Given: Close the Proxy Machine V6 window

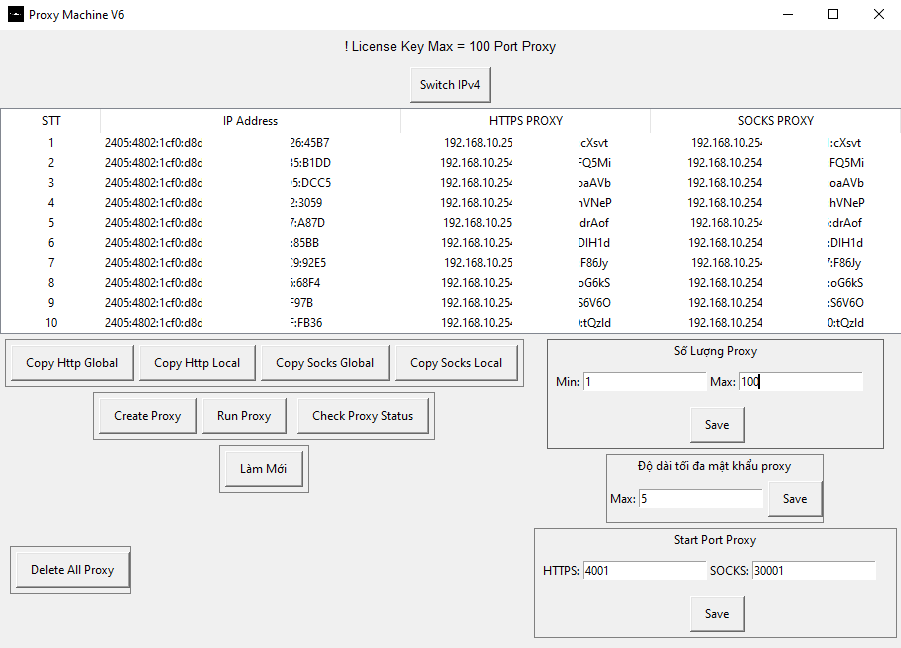Looking at the screenshot, I should coord(879,14).
